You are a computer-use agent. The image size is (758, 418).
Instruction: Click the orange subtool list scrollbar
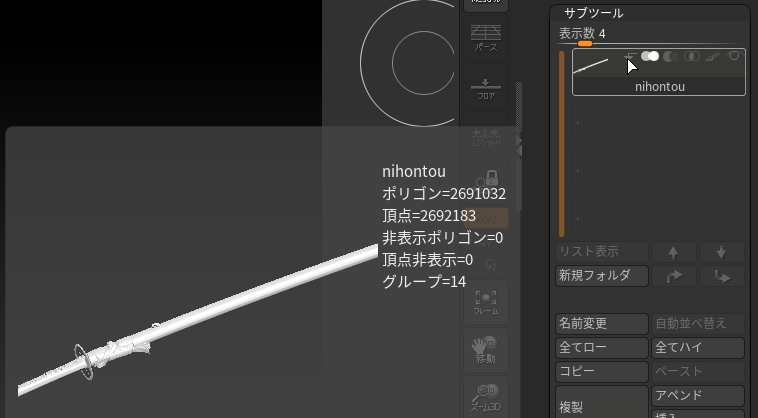click(x=561, y=144)
